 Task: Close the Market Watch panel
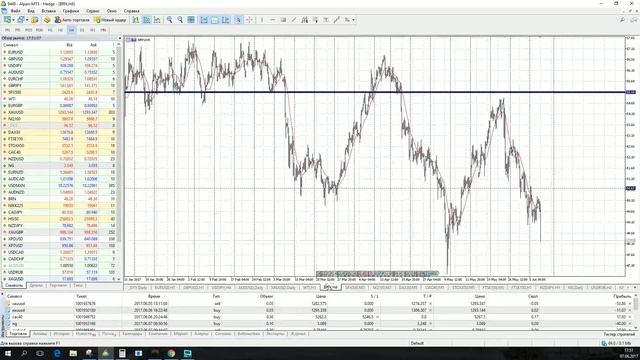120,38
